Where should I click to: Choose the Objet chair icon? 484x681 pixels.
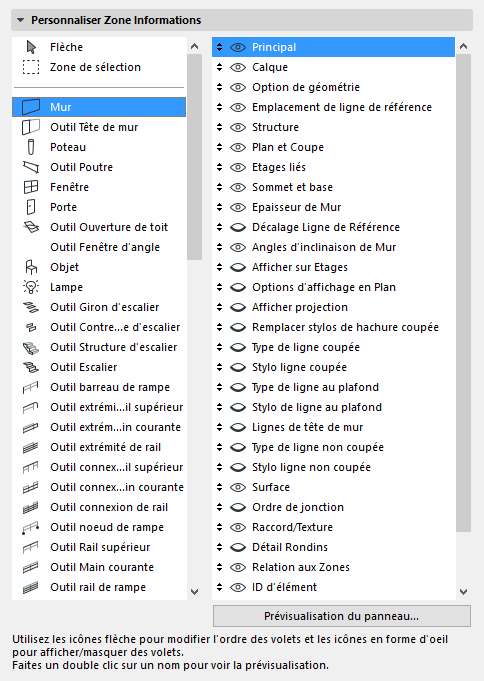tap(31, 267)
